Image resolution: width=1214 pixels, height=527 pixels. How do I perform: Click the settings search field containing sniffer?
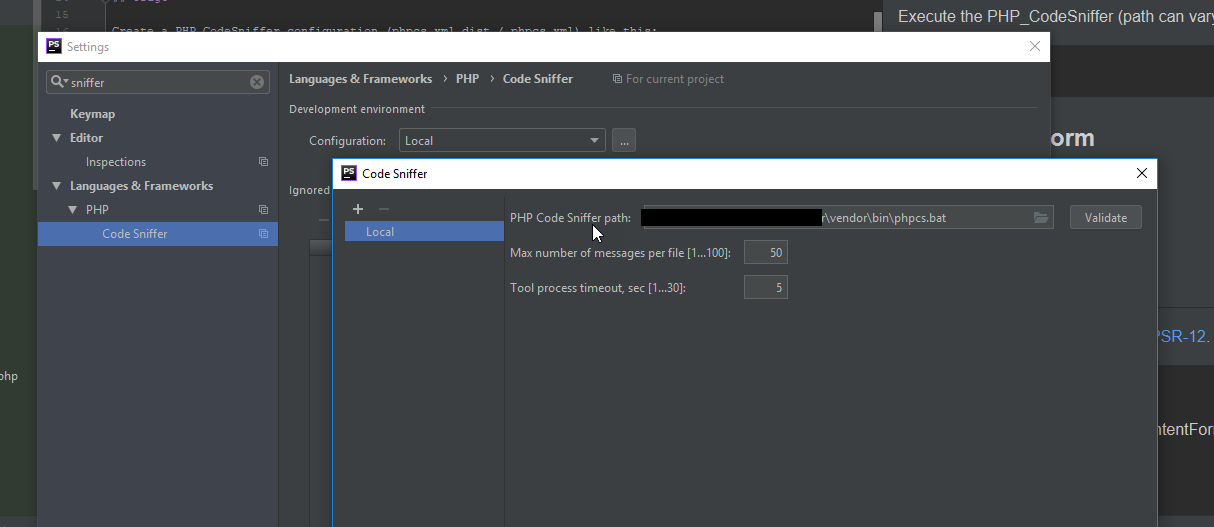[158, 83]
